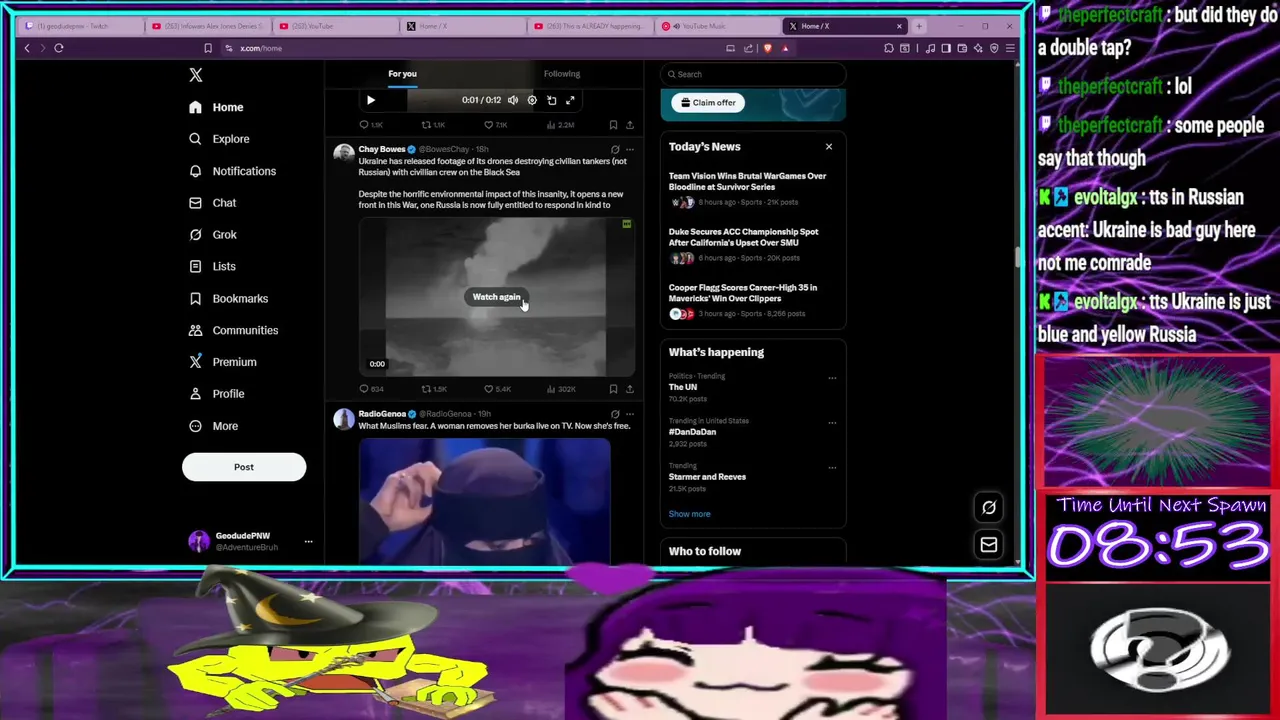The width and height of the screenshot is (1280, 720).
Task: Repost Chay Bowes post (1.5K)
Action: point(434,389)
